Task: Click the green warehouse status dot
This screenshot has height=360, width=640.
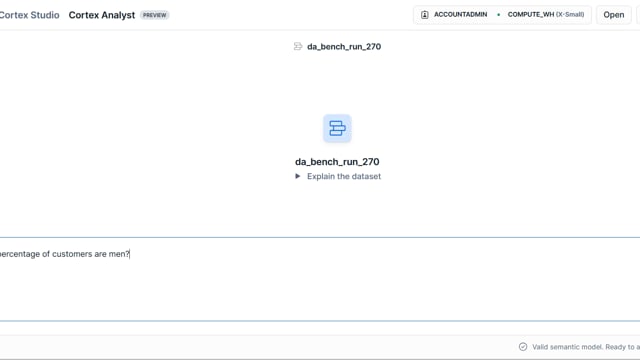Action: coord(498,15)
